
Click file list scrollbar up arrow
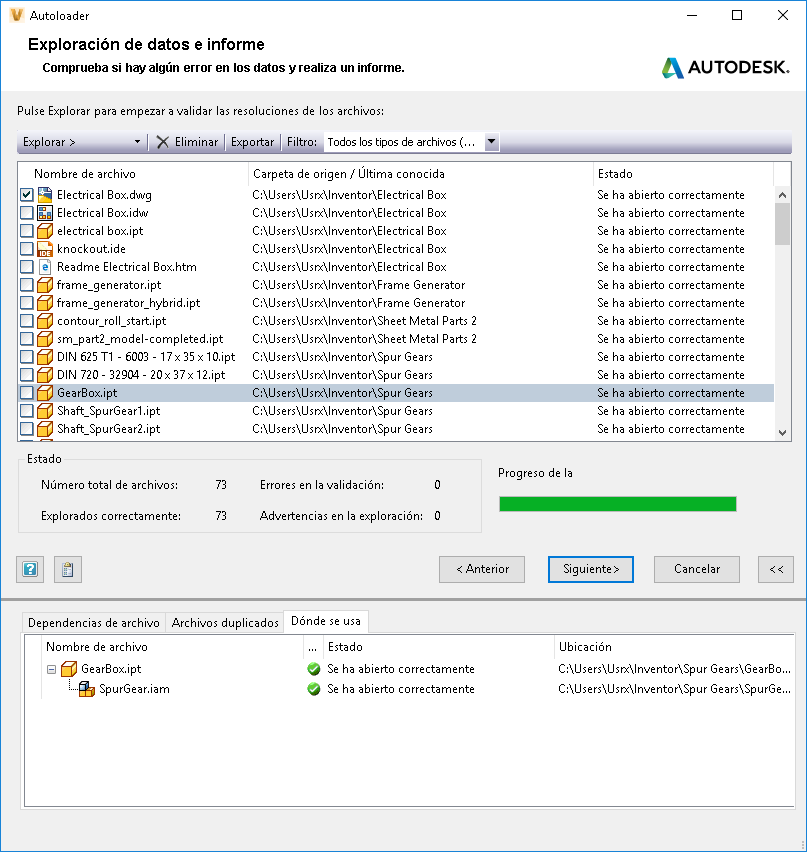(783, 195)
